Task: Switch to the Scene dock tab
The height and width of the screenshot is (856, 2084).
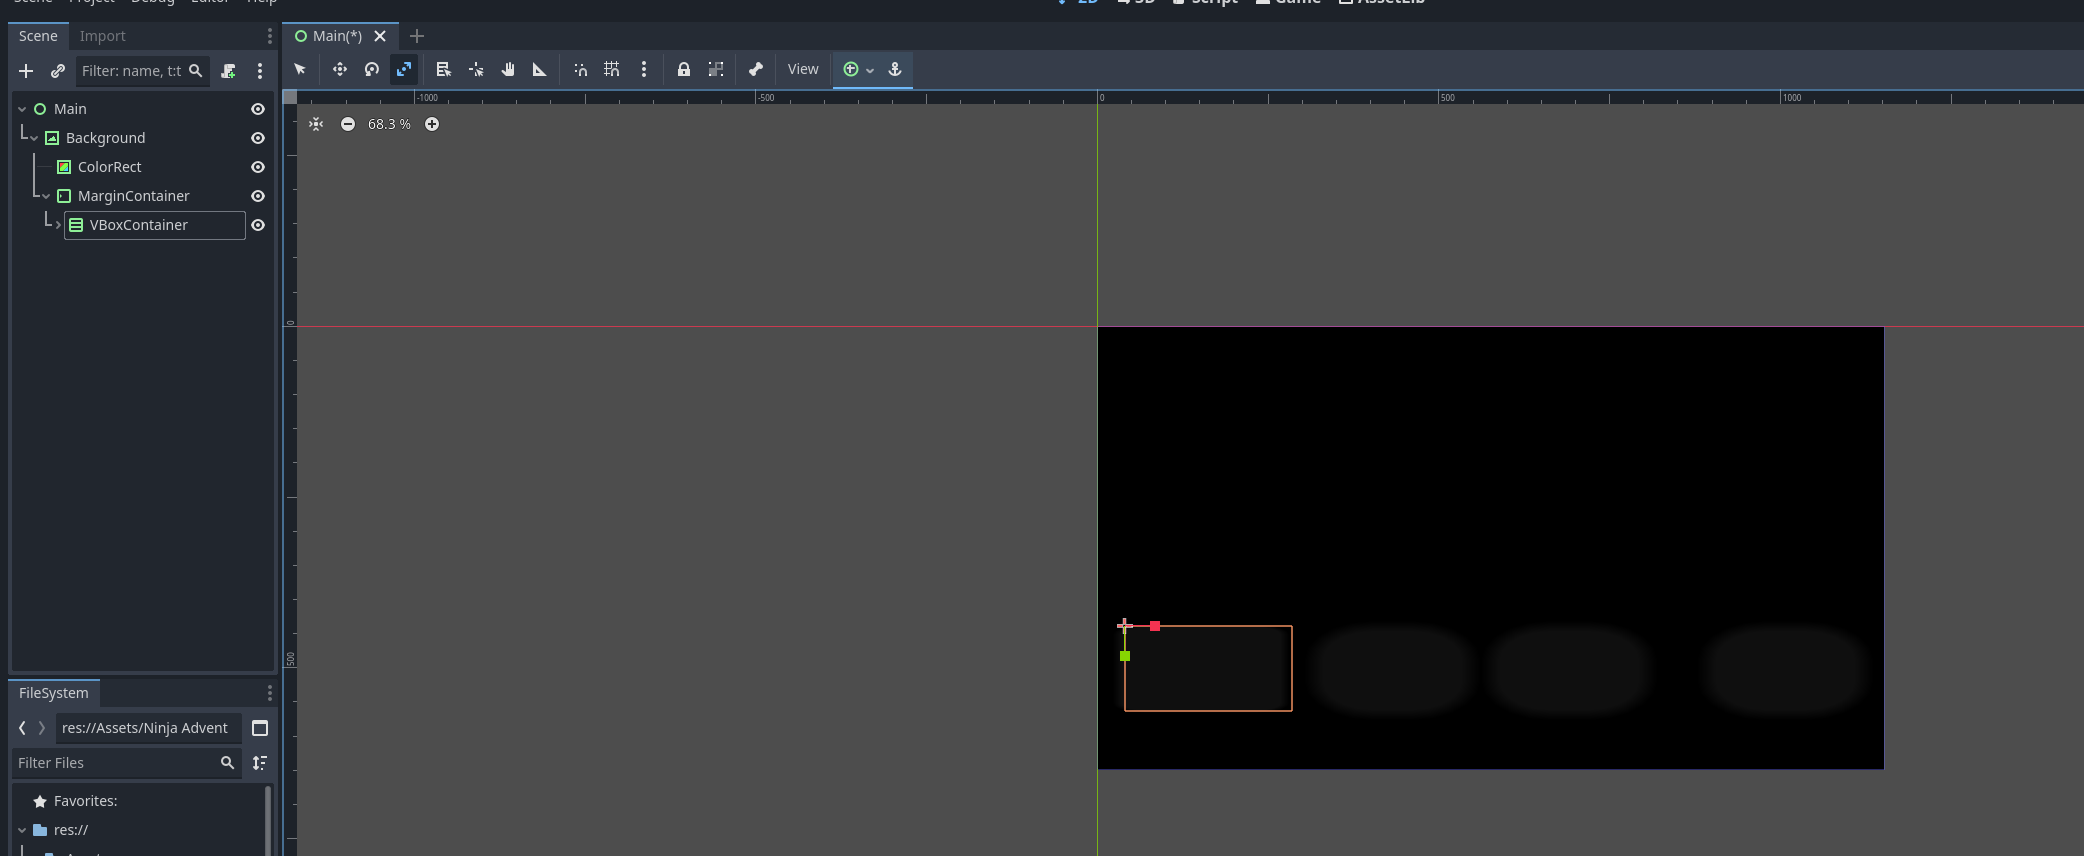Action: pos(38,36)
